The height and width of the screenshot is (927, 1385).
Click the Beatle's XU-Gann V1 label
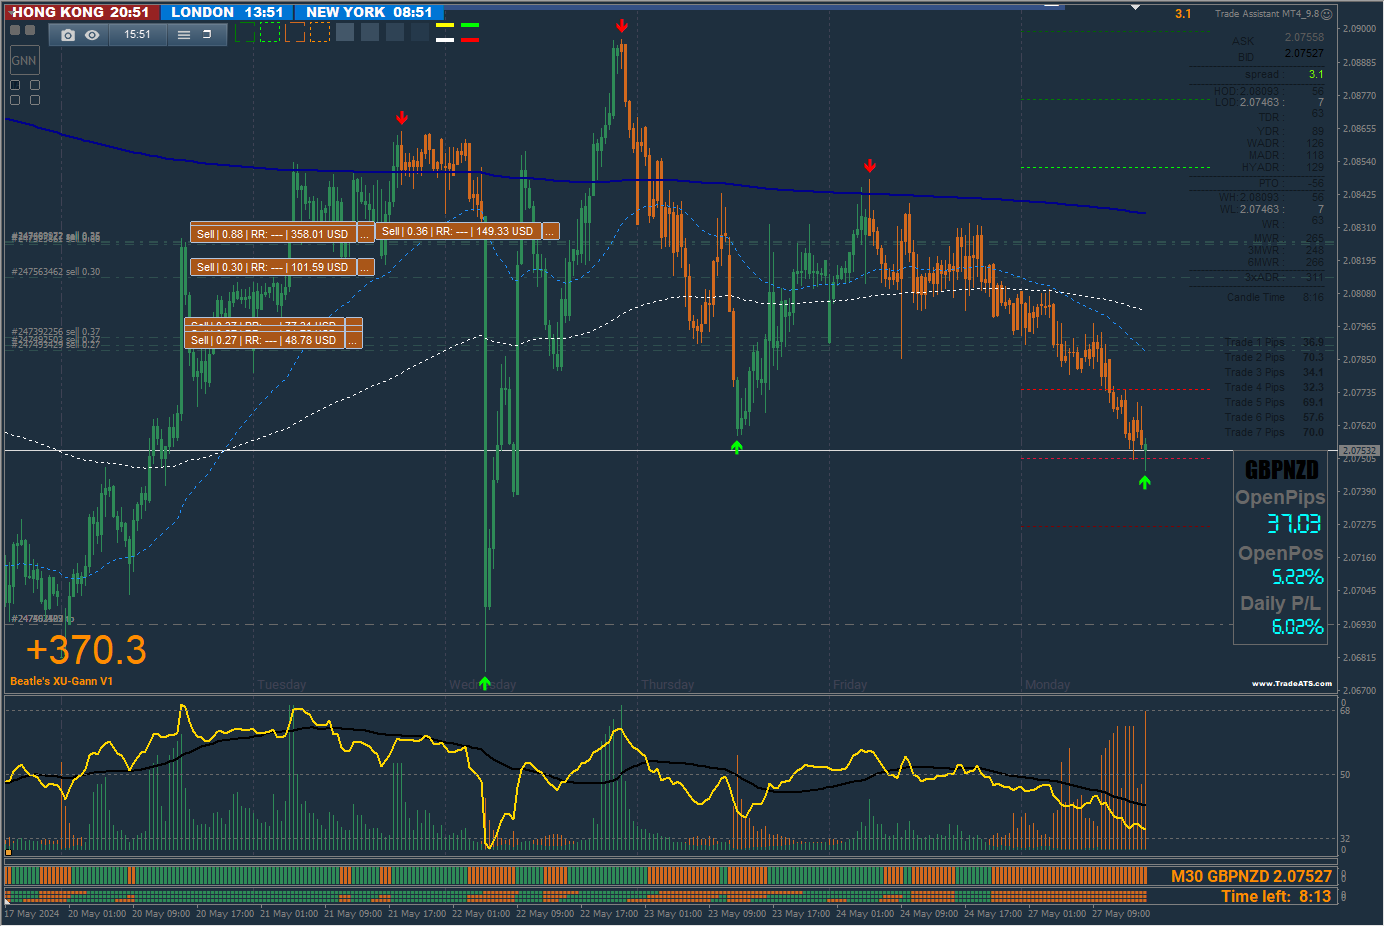click(61, 681)
